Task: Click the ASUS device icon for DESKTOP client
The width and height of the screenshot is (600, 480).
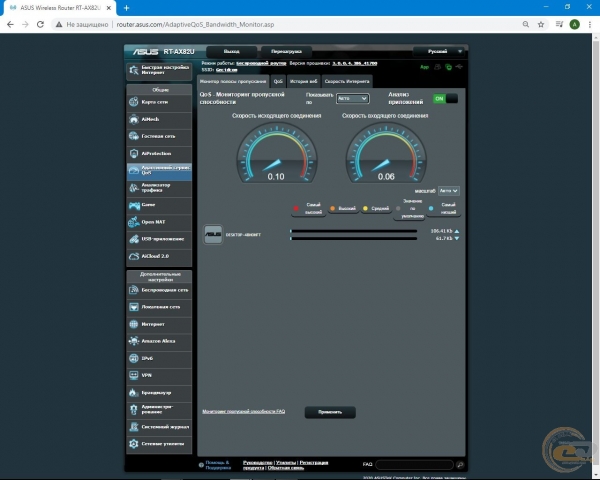Action: 212,234
